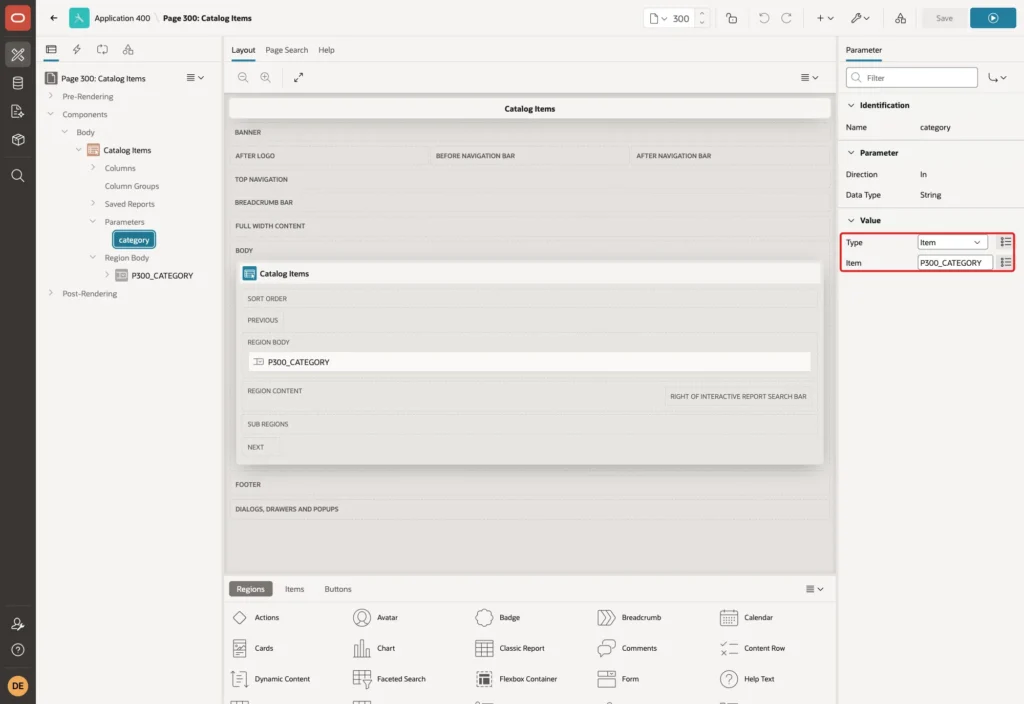Image resolution: width=1024 pixels, height=704 pixels.
Task: Increment page number with up stepper
Action: pos(702,14)
